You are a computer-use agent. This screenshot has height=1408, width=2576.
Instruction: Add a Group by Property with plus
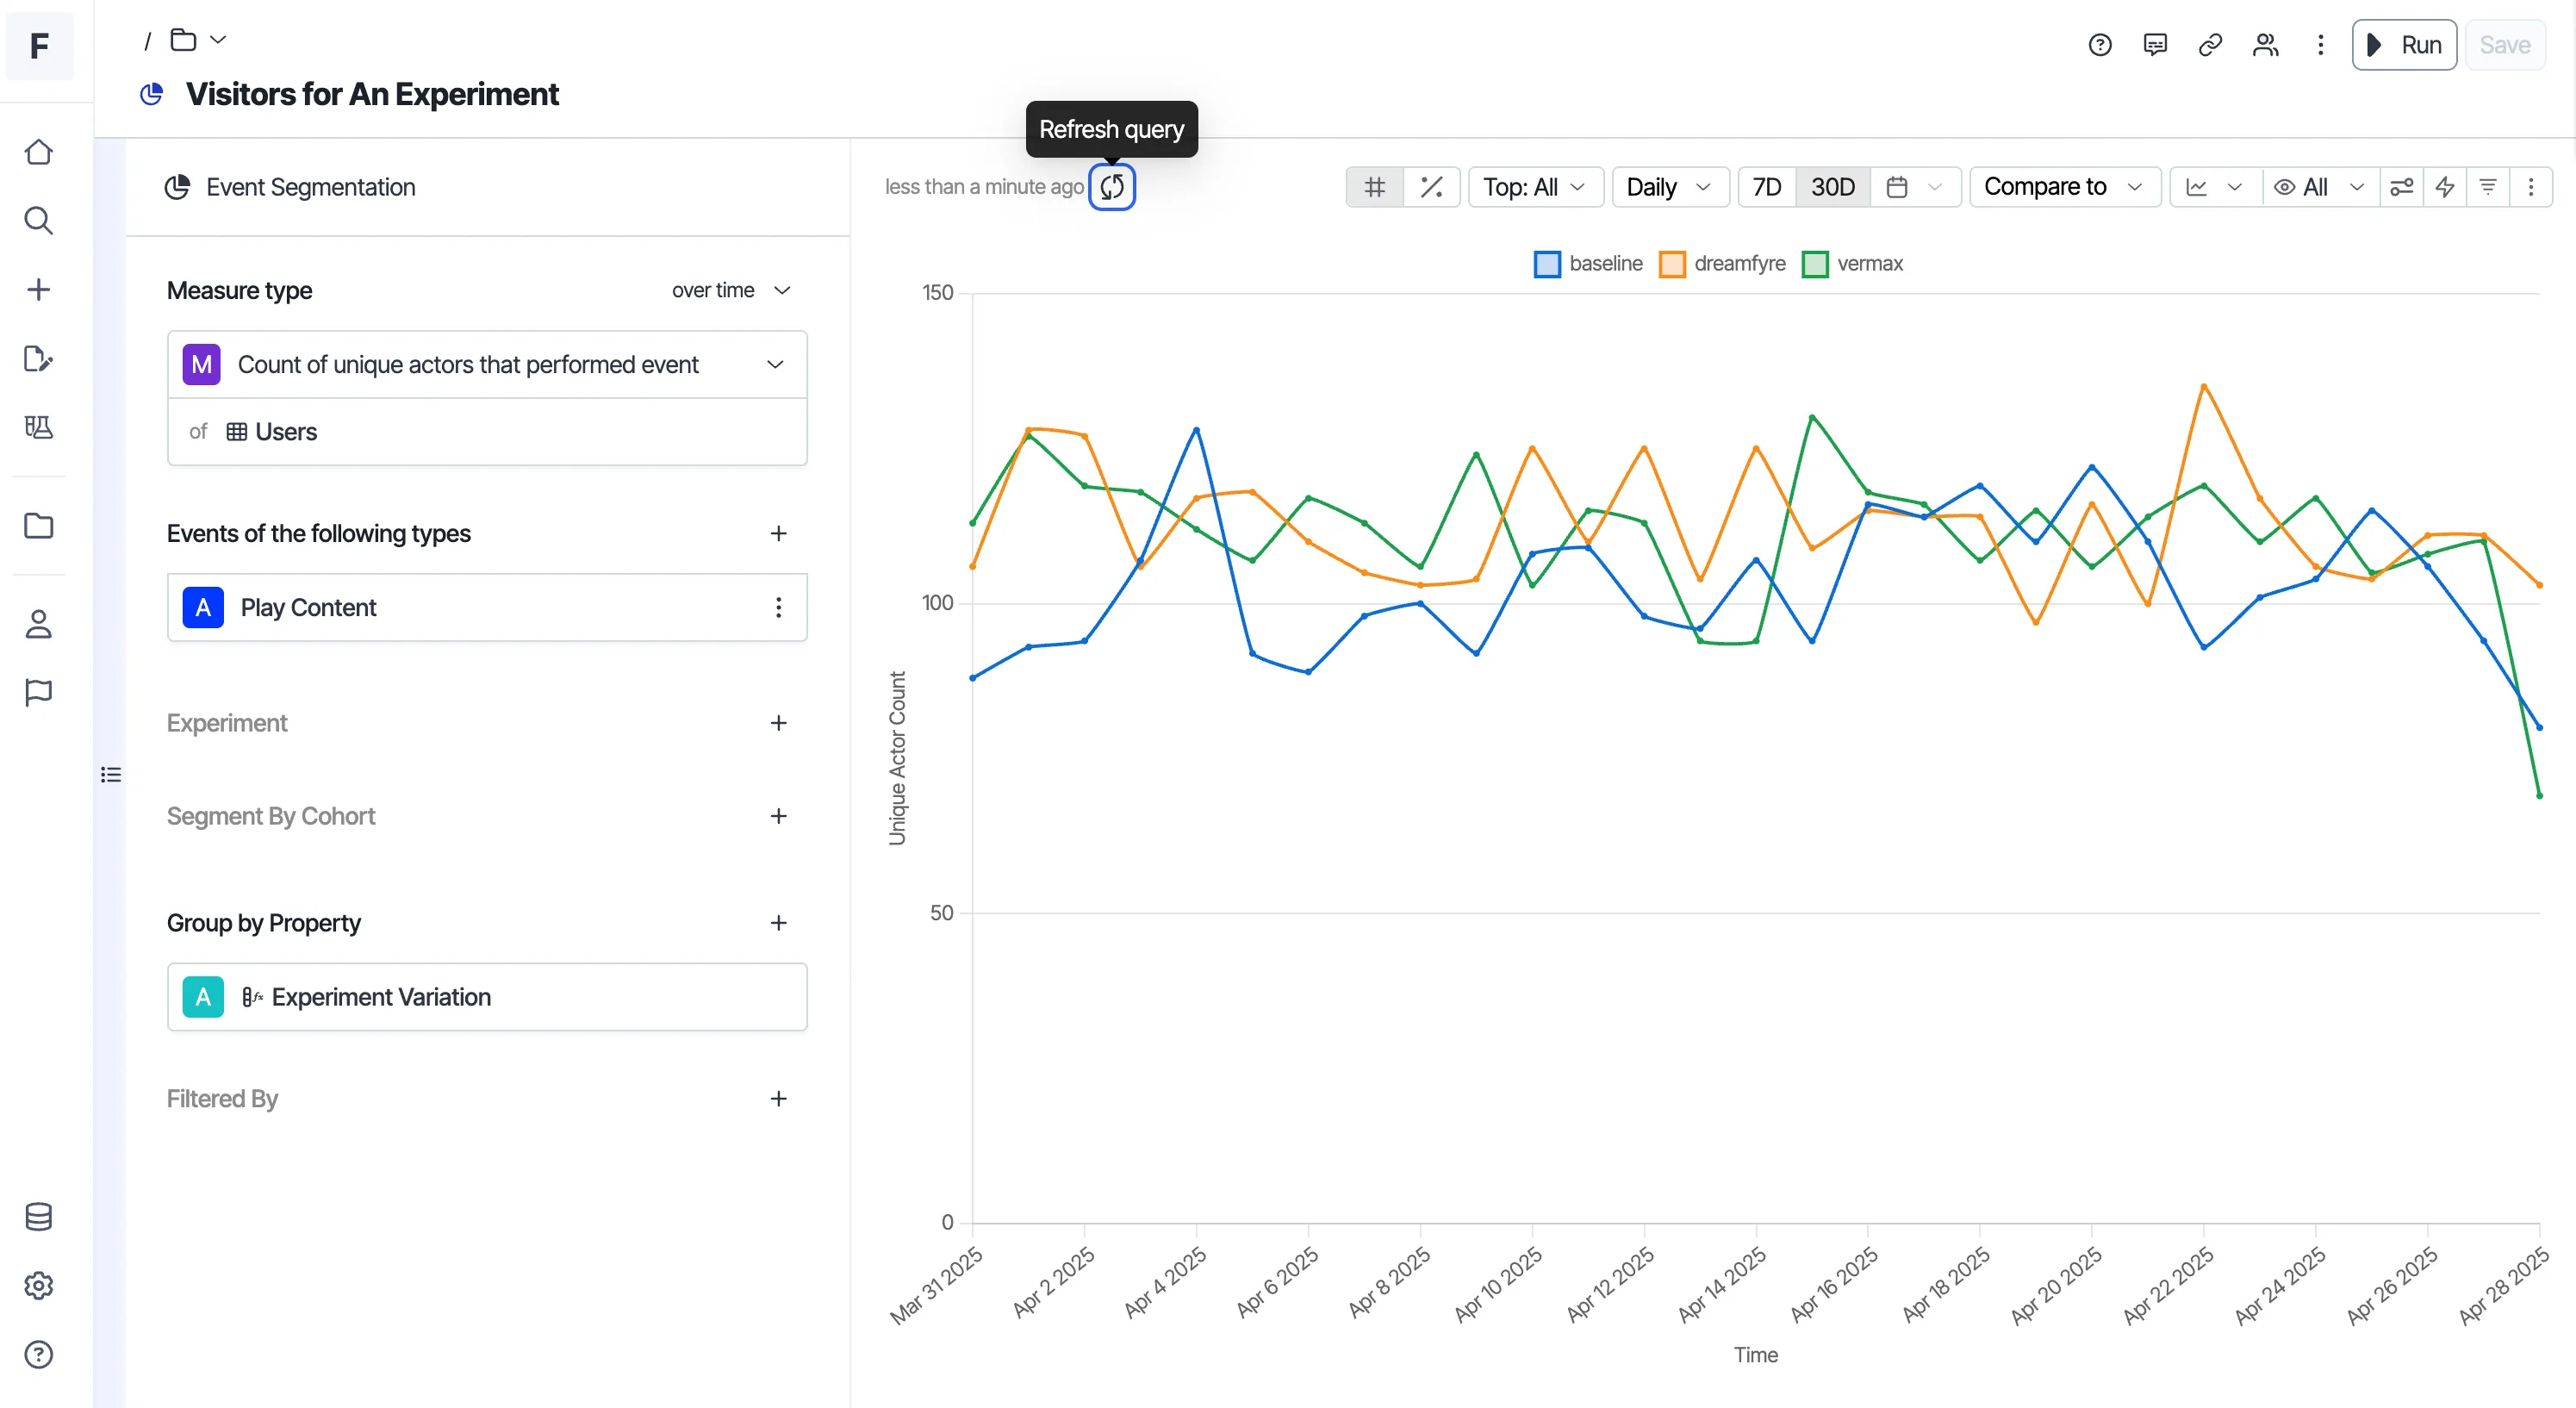tap(778, 922)
